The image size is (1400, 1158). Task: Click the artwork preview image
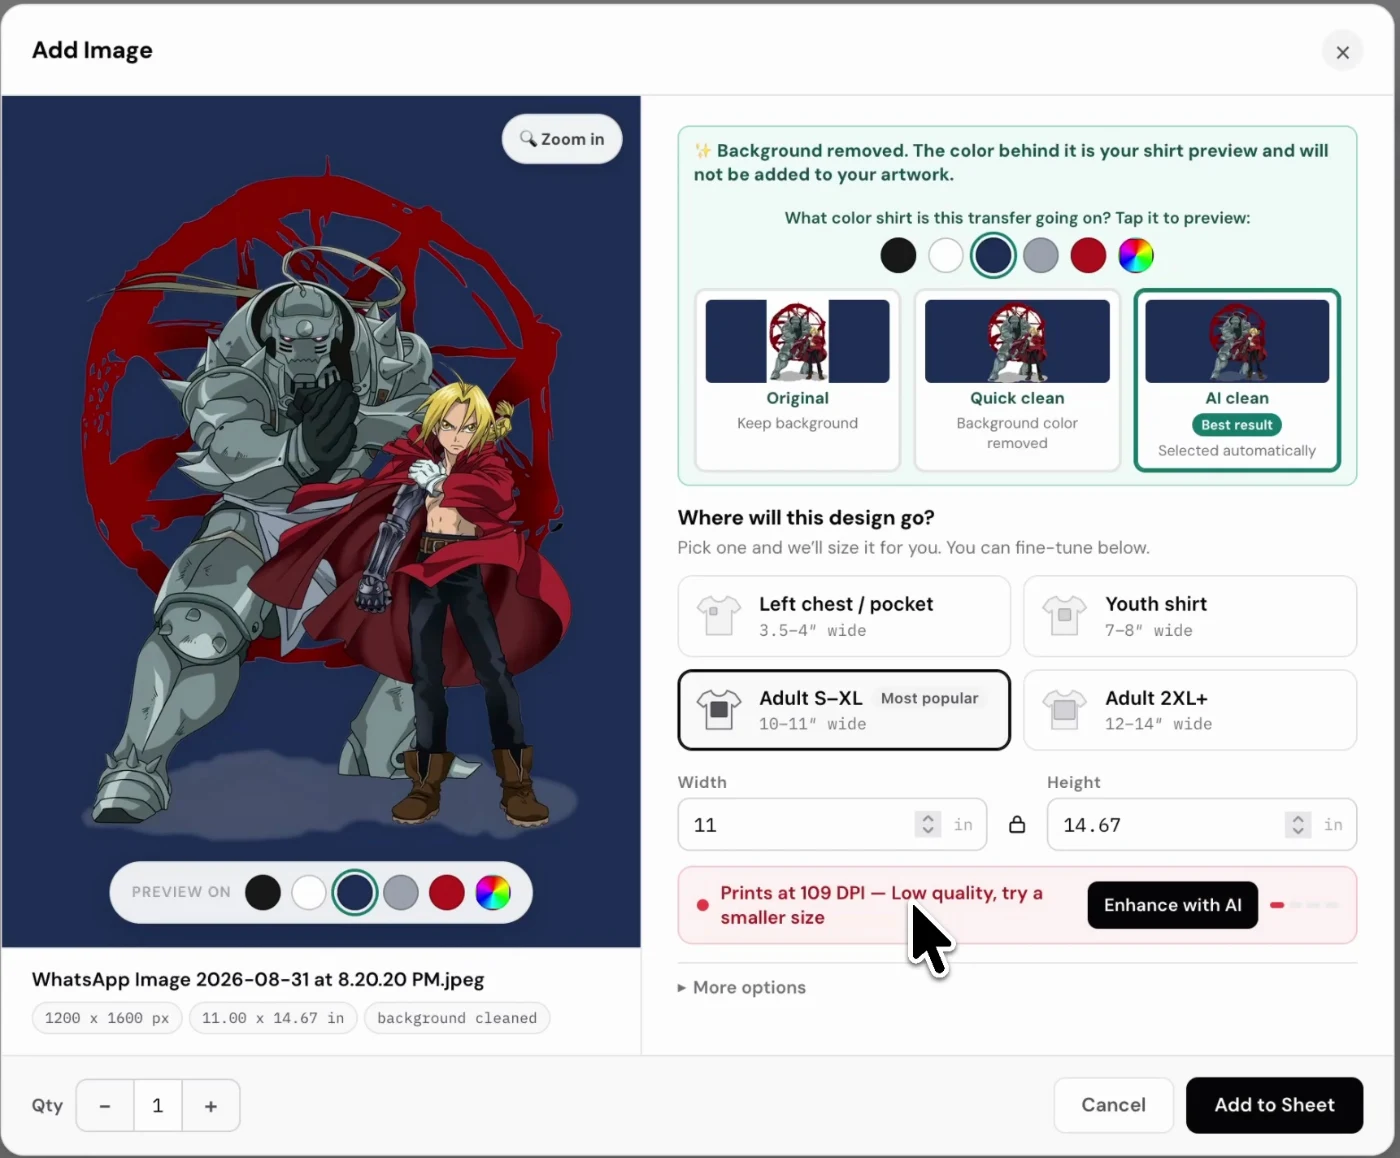pos(321,522)
